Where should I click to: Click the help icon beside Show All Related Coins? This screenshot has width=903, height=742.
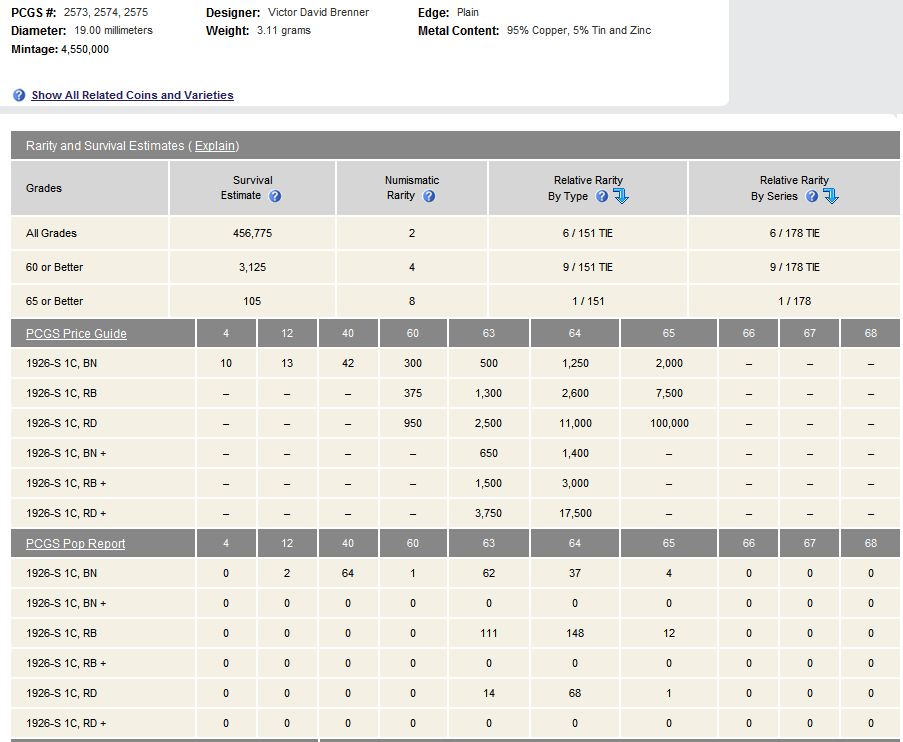tap(19, 95)
